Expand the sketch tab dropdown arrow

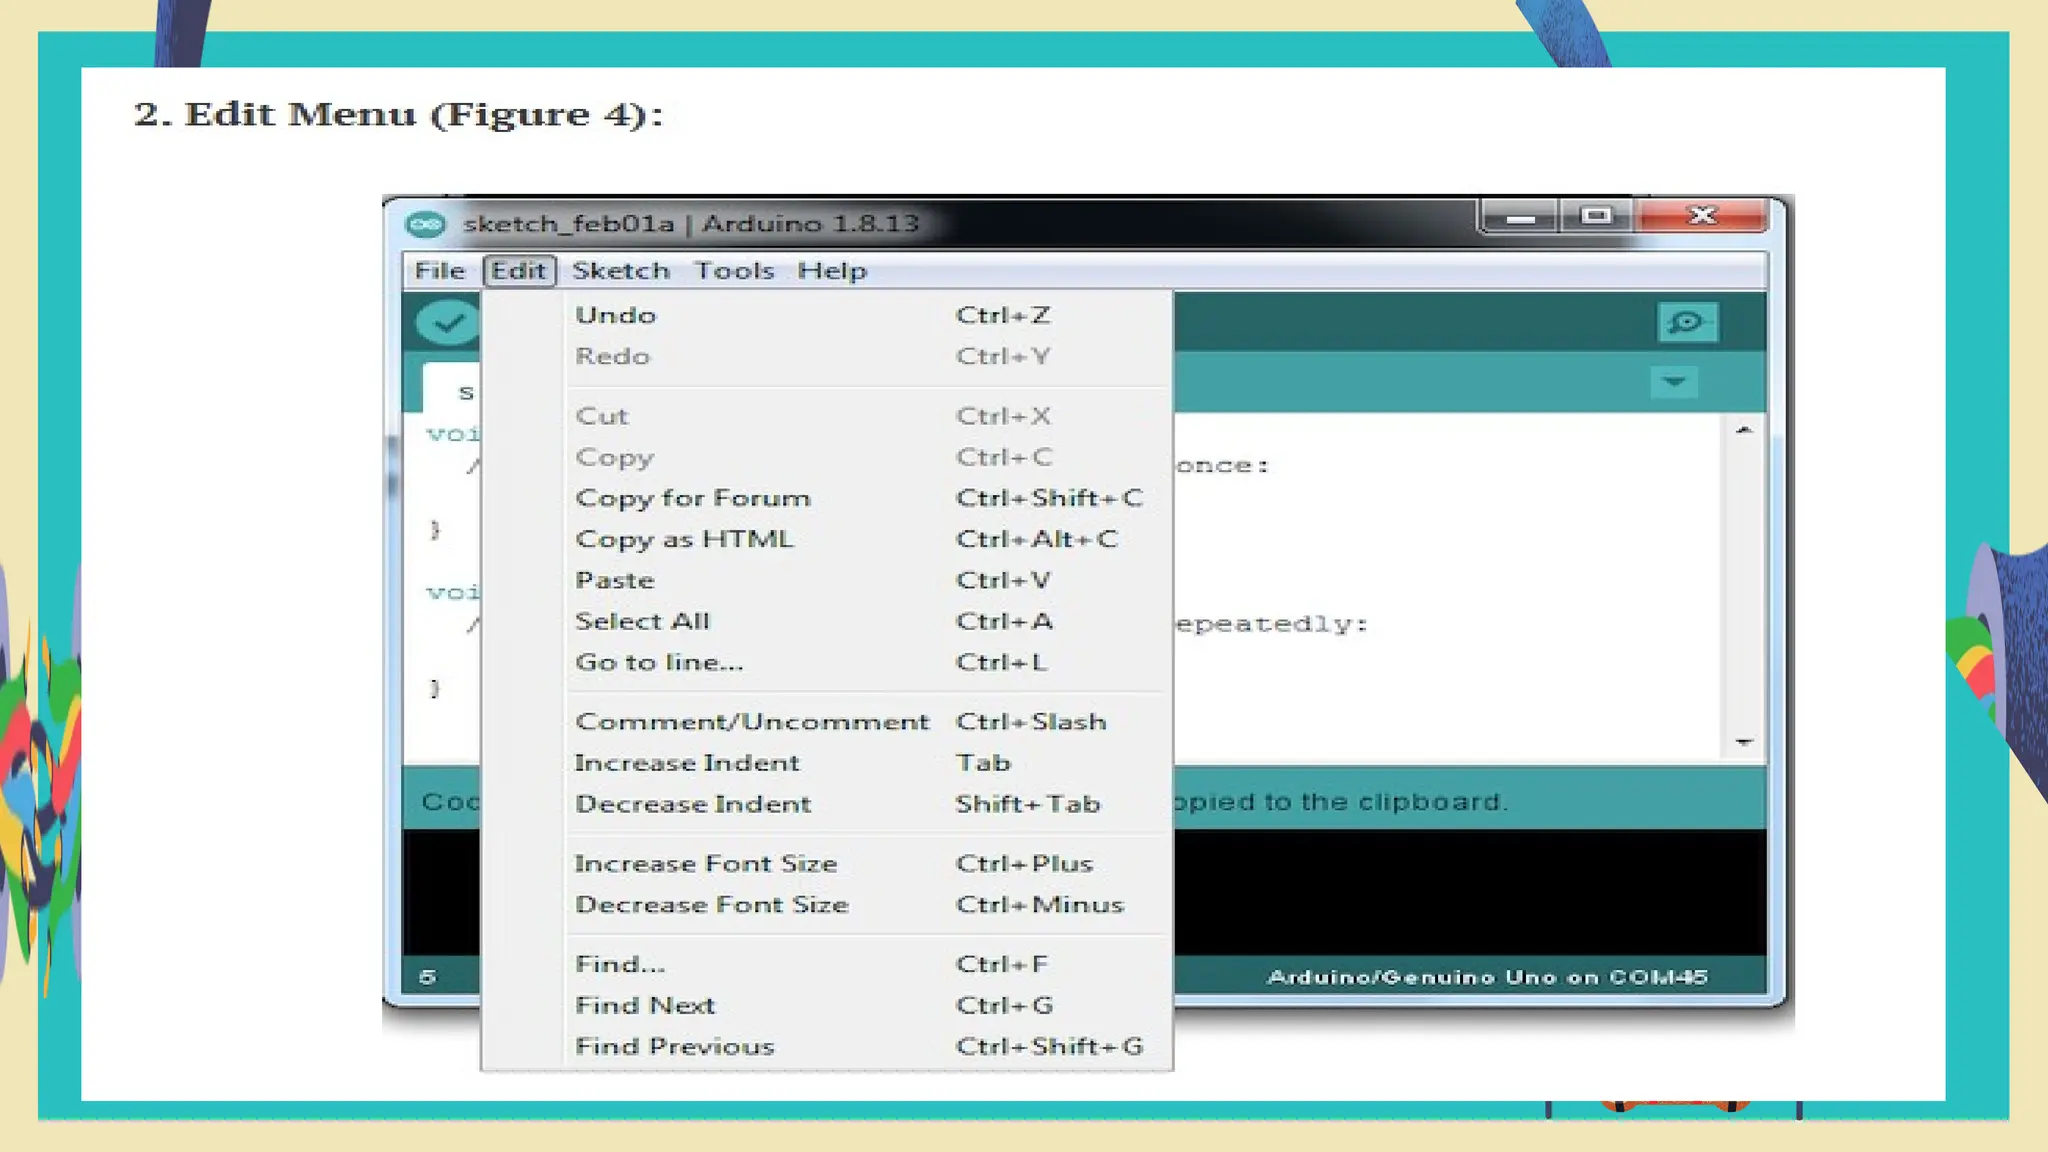point(1673,382)
